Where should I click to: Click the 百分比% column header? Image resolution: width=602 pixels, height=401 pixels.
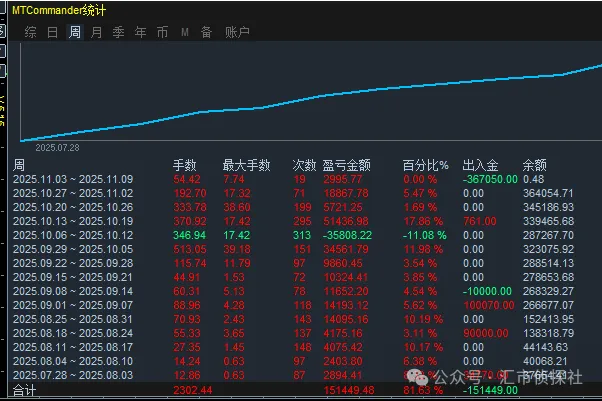(x=426, y=165)
